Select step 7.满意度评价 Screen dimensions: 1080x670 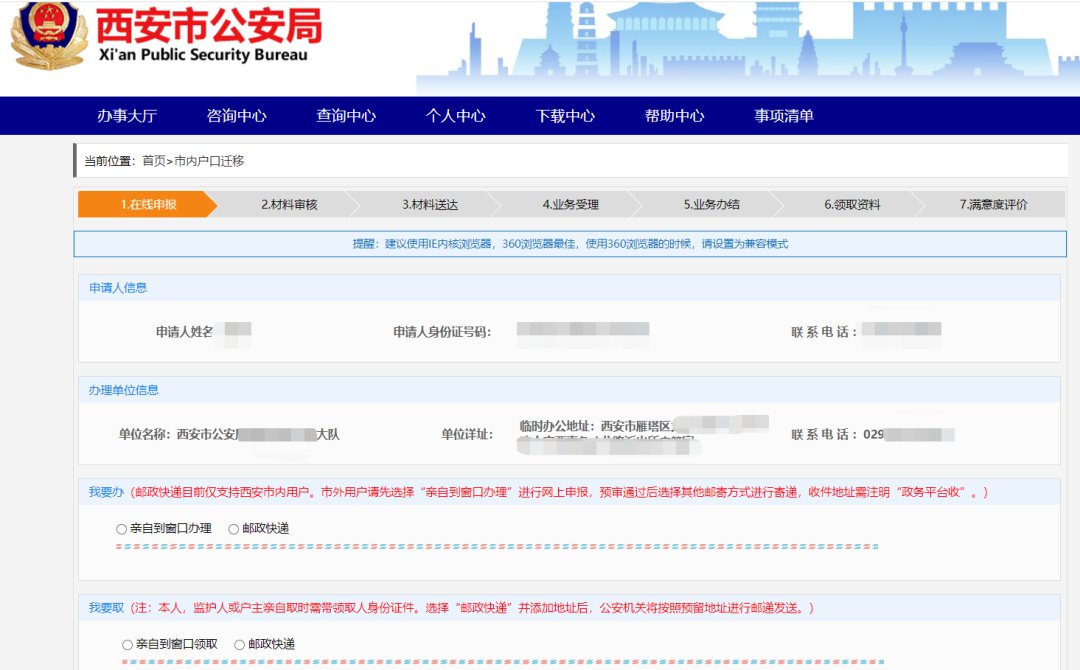[x=993, y=204]
